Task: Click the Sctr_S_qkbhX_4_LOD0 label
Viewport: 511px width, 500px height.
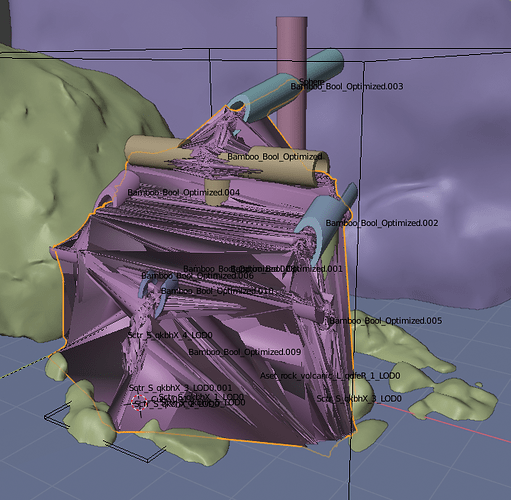Action: click(170, 335)
